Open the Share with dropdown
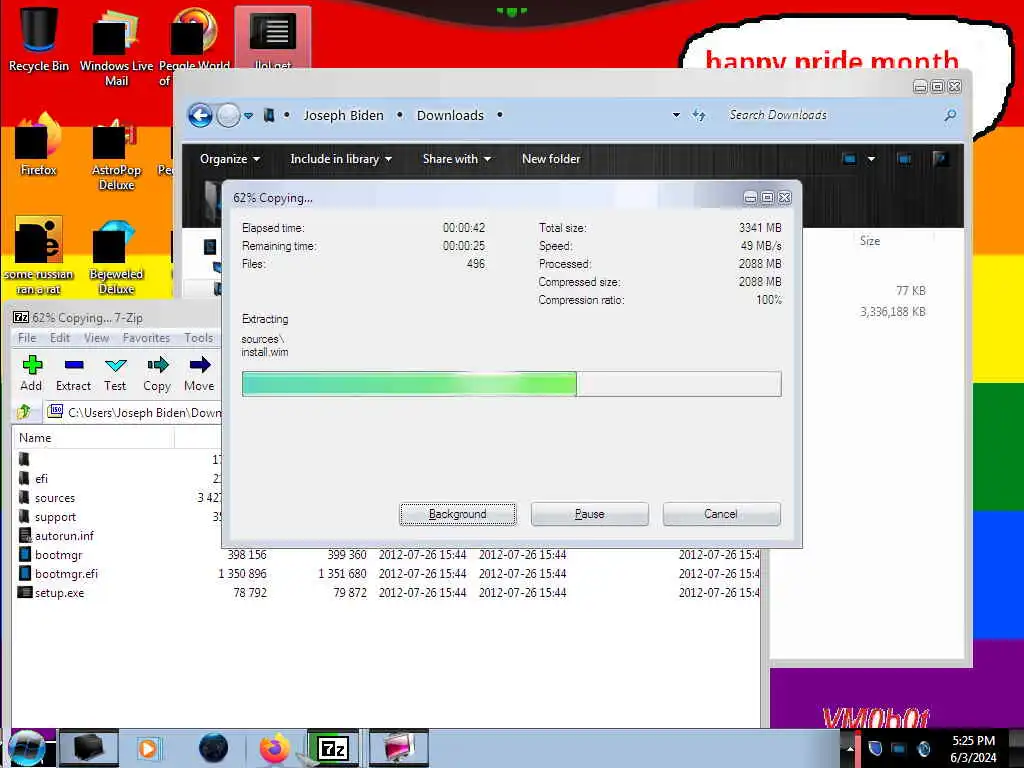The width and height of the screenshot is (1024, 768). (x=456, y=159)
